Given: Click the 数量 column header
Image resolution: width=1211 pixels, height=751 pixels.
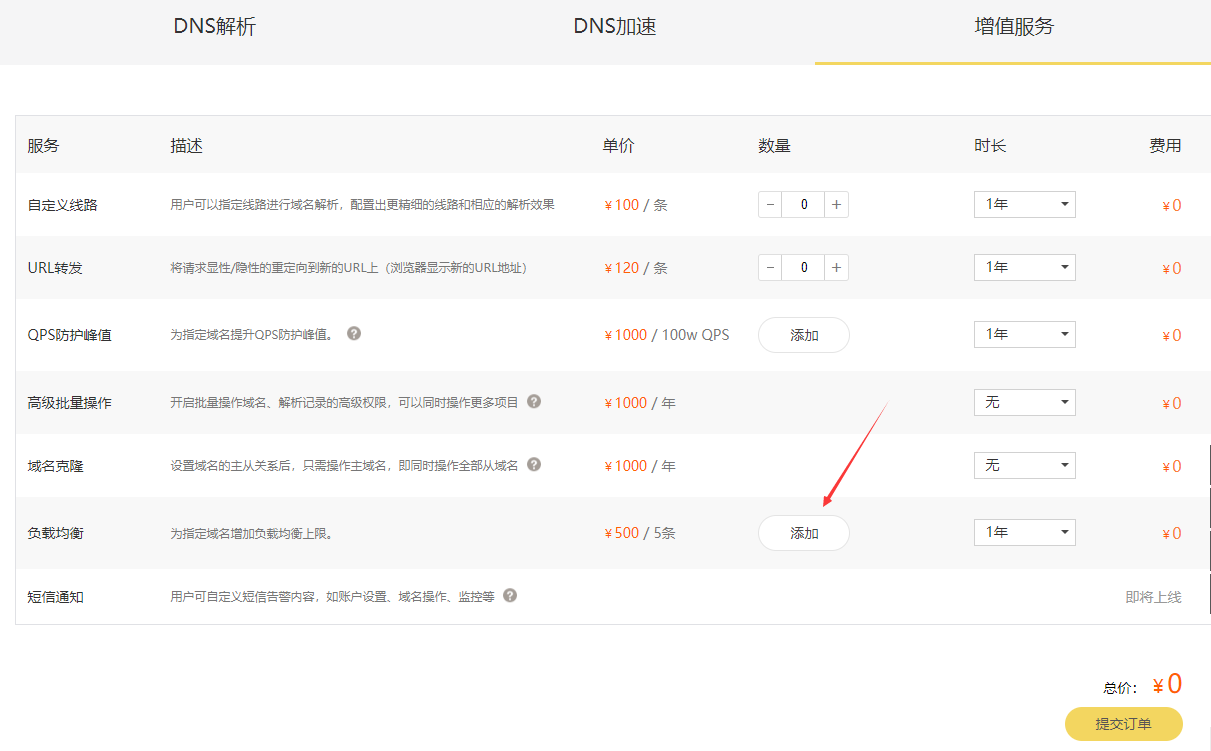Looking at the screenshot, I should point(774,146).
